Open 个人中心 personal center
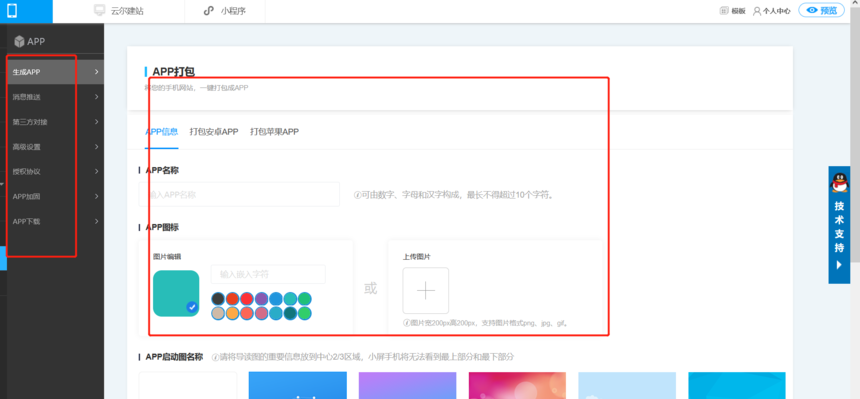This screenshot has height=399, width=860. [772, 10]
